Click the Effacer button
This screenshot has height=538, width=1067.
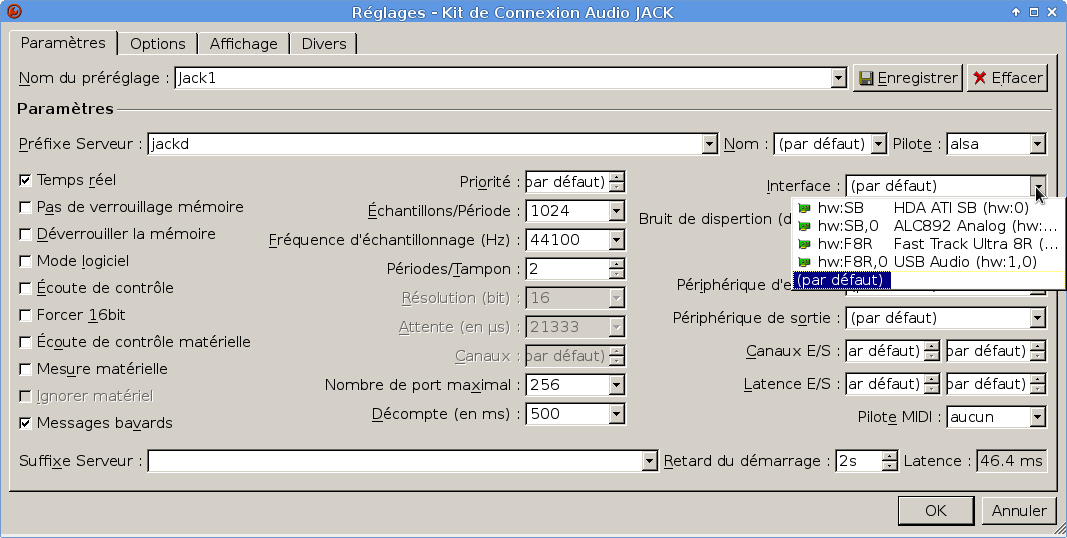(1007, 78)
